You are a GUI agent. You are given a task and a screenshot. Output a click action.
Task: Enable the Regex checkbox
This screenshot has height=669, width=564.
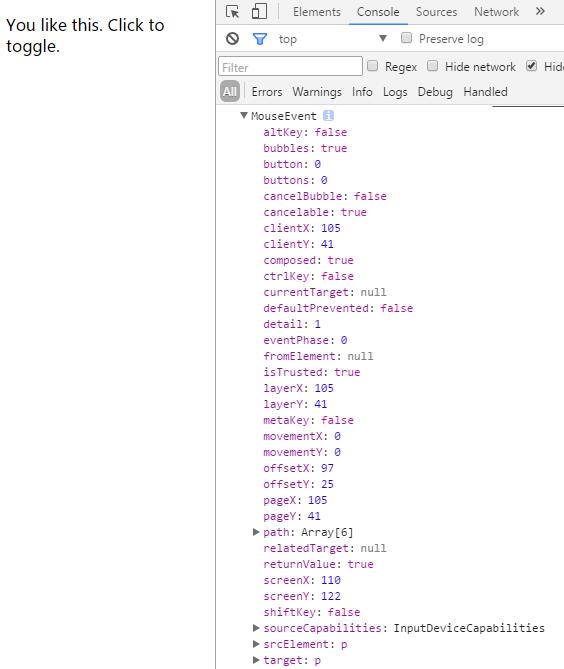372,66
